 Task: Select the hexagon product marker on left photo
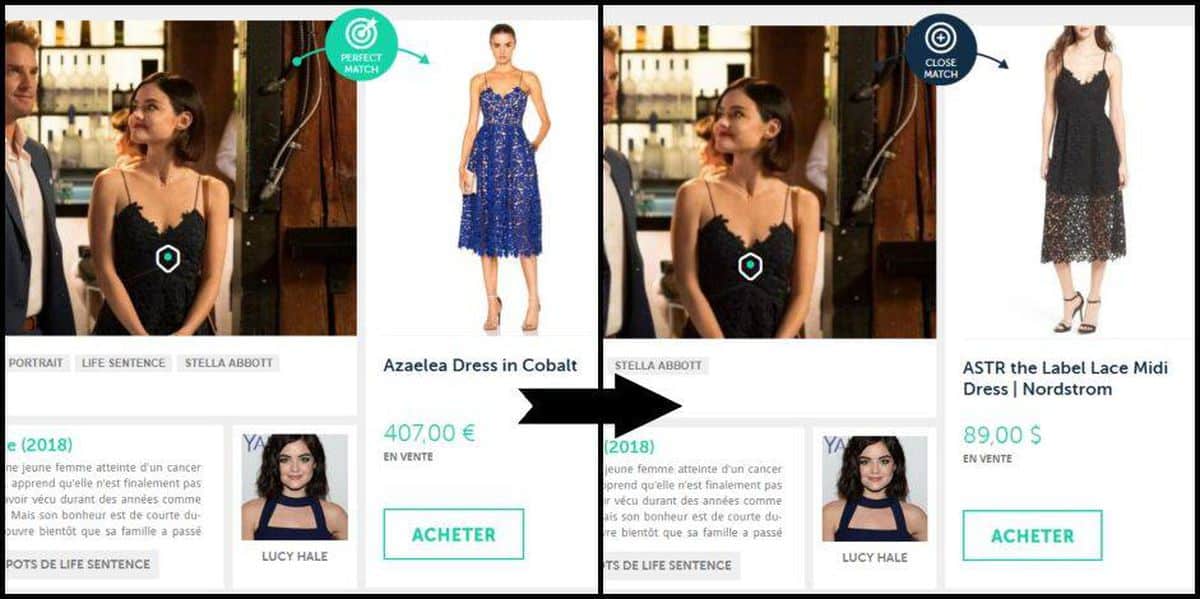[168, 259]
